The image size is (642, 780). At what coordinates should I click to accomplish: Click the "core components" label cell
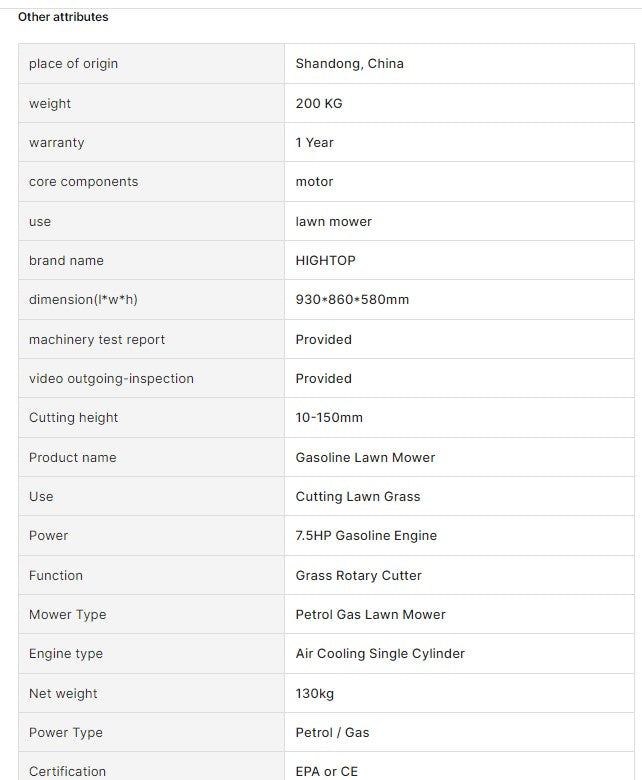(x=84, y=182)
